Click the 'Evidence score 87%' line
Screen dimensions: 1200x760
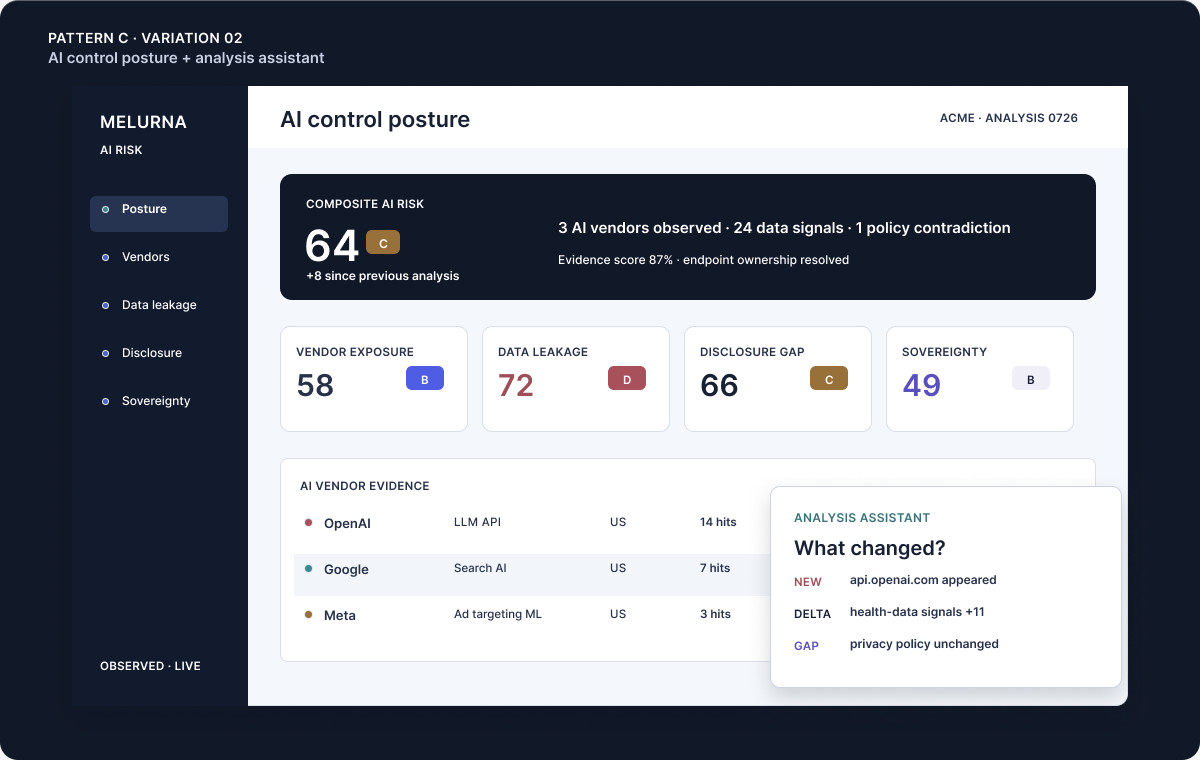click(x=703, y=260)
